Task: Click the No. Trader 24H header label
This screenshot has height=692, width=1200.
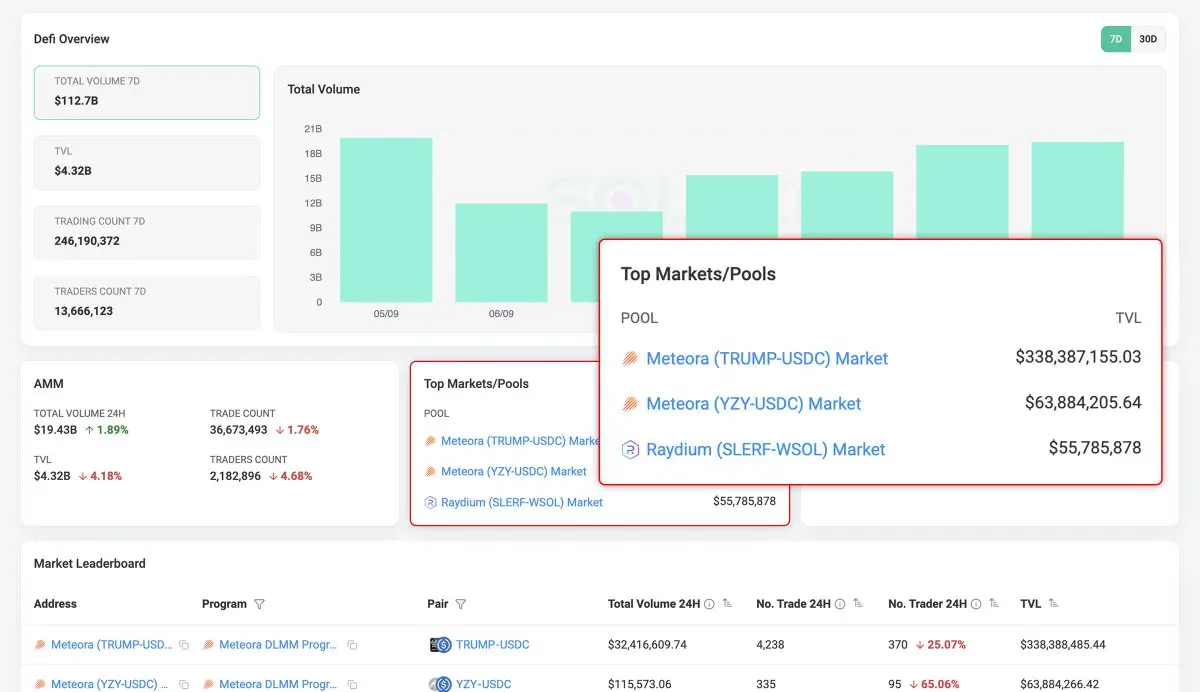Action: click(927, 604)
